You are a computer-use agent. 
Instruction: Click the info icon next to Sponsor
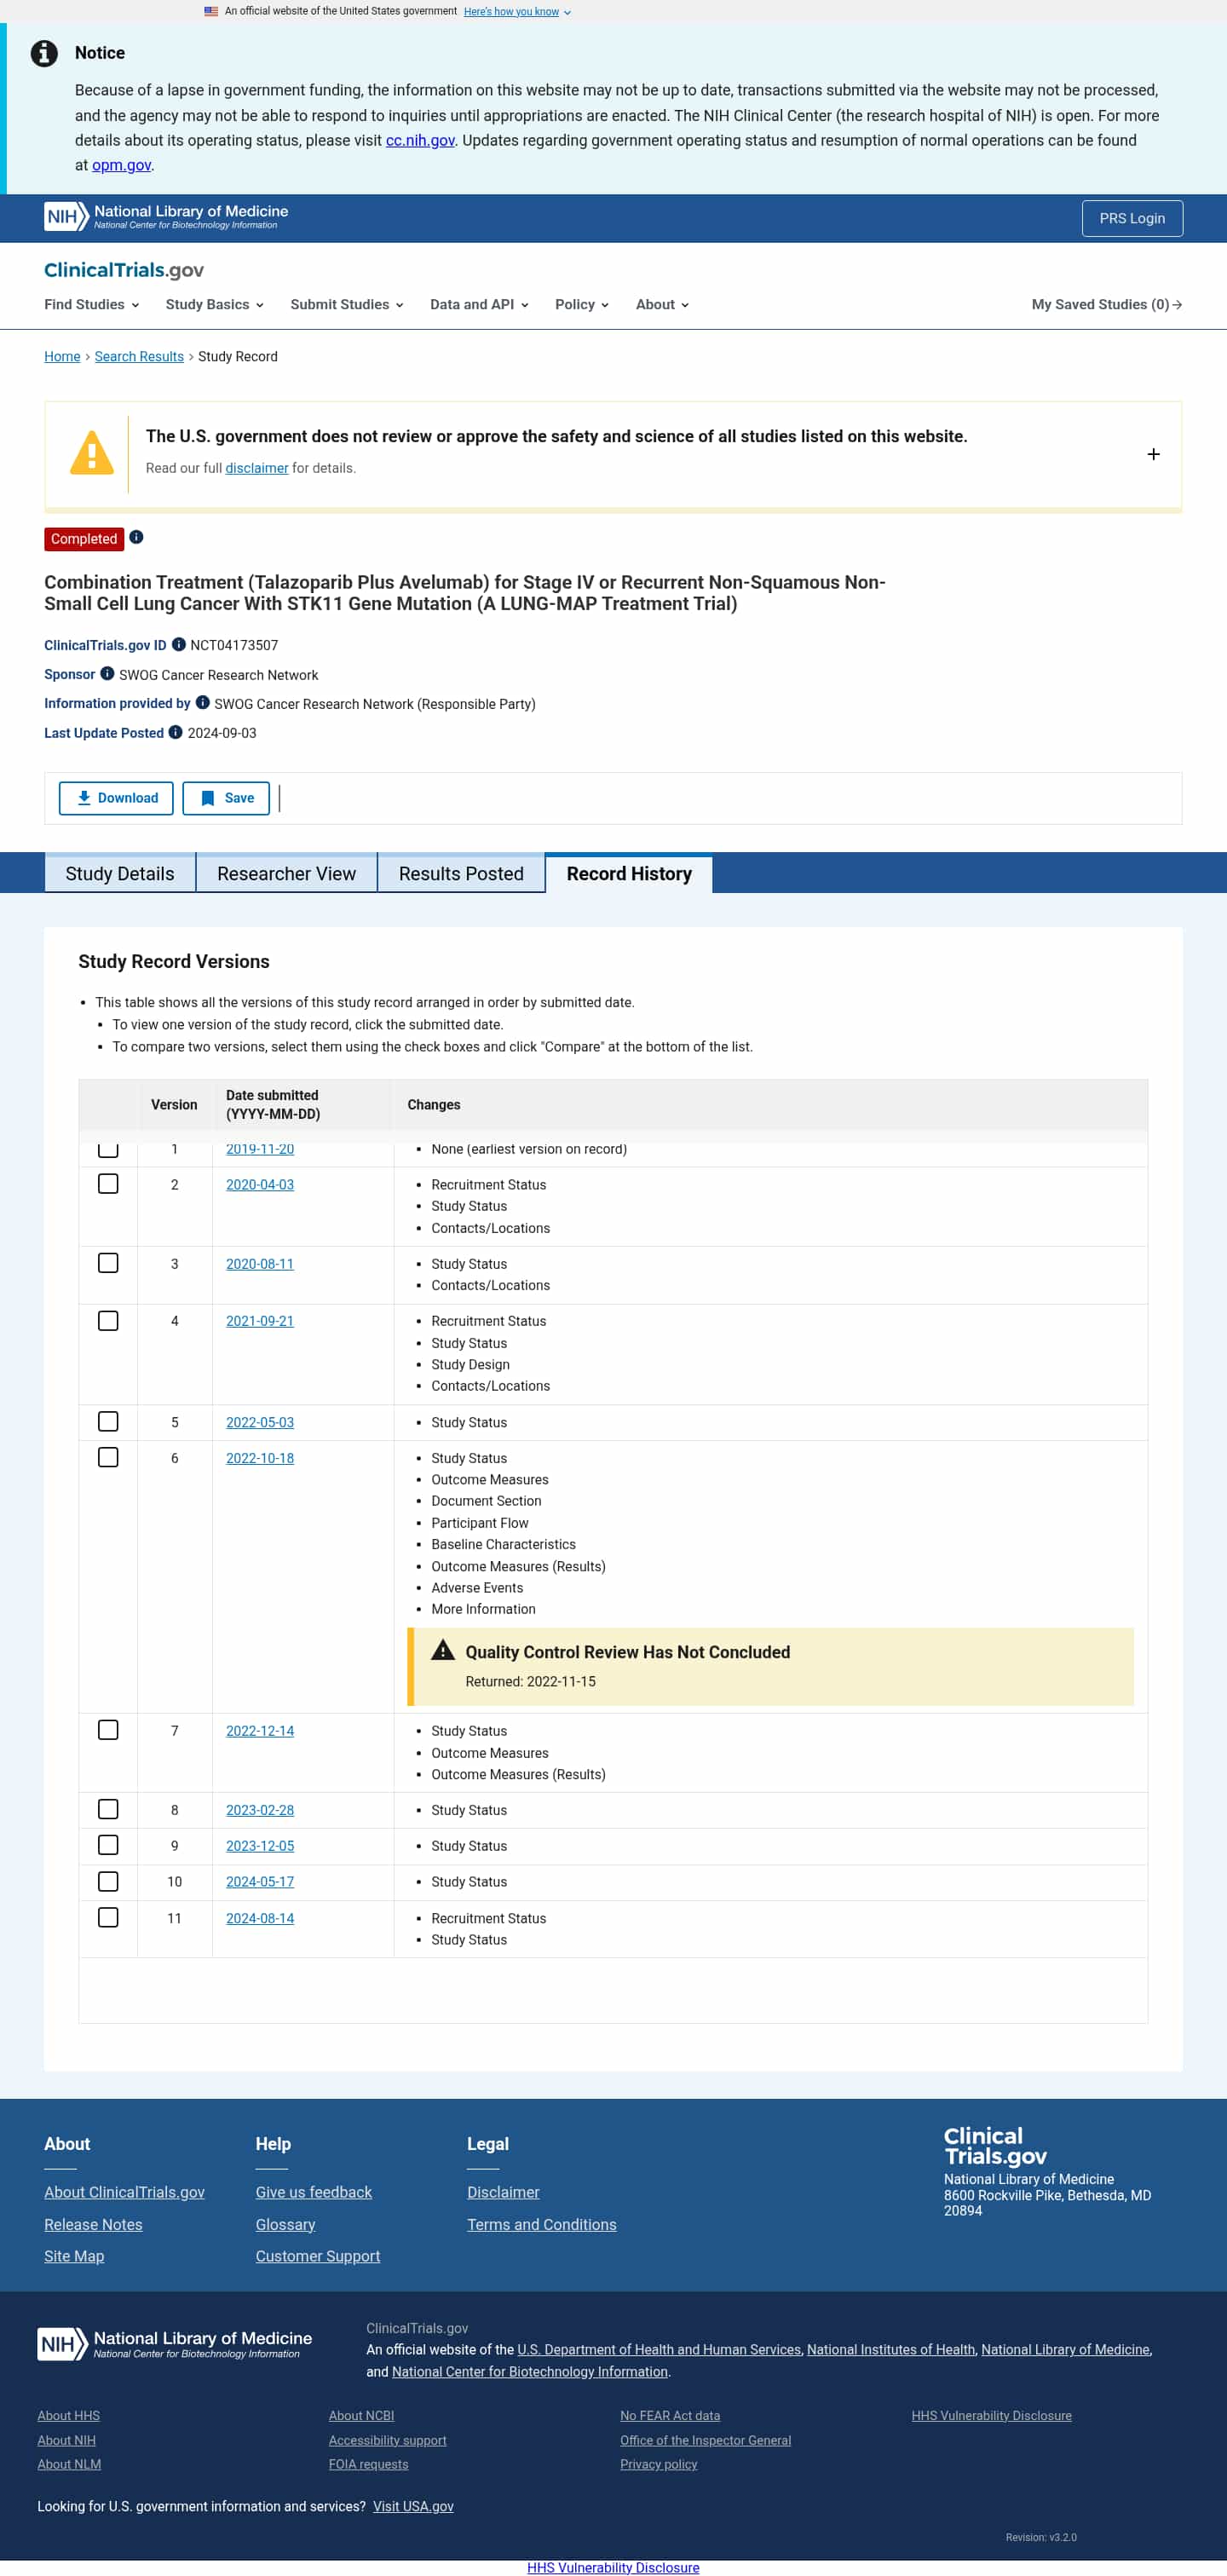(107, 673)
